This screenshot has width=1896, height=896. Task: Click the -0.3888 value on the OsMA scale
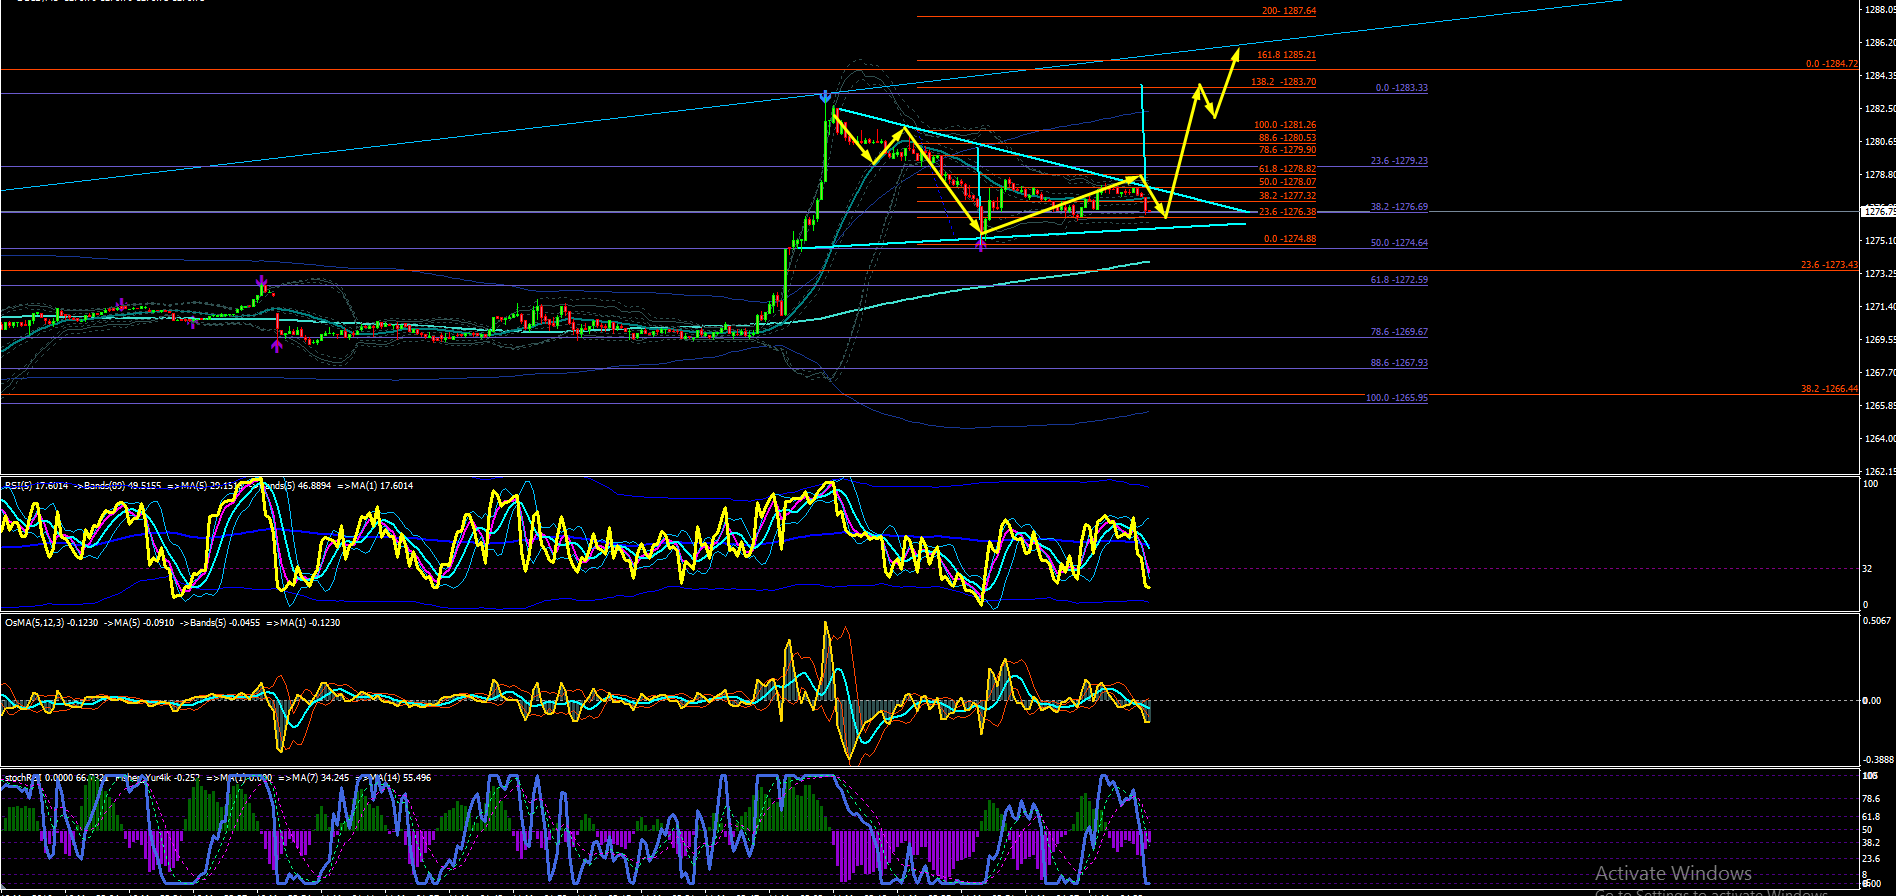1876,760
